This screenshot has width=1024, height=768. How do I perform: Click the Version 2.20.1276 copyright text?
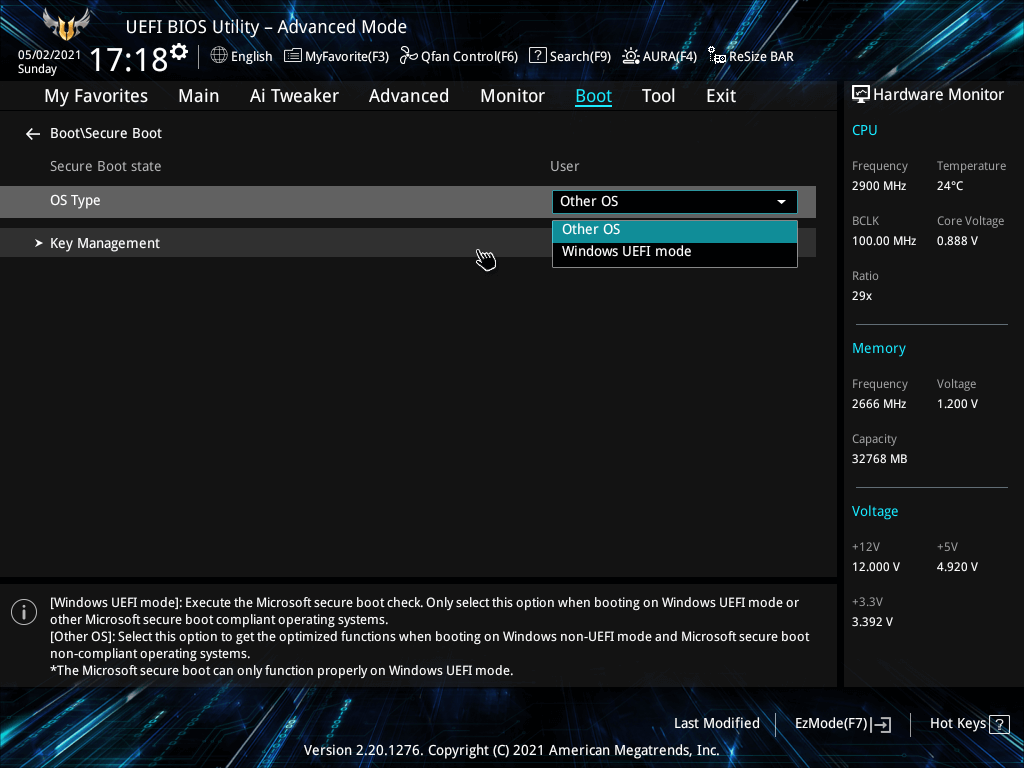pyautogui.click(x=511, y=750)
